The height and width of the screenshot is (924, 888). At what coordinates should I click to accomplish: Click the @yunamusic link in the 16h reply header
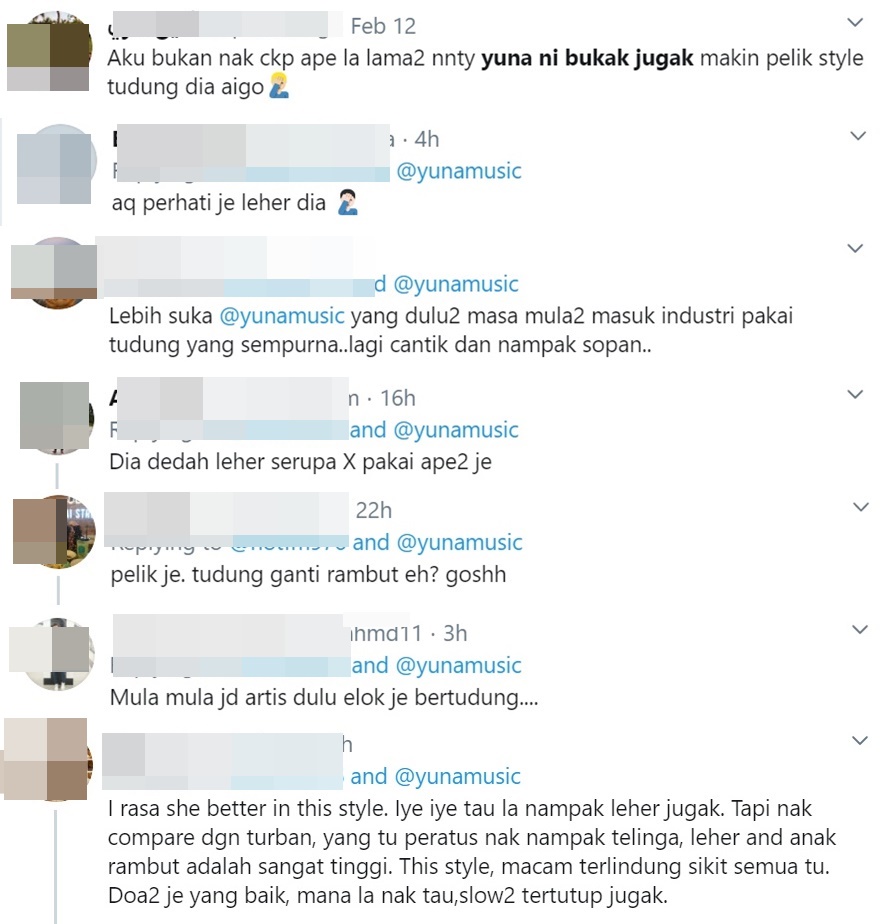tap(455, 430)
